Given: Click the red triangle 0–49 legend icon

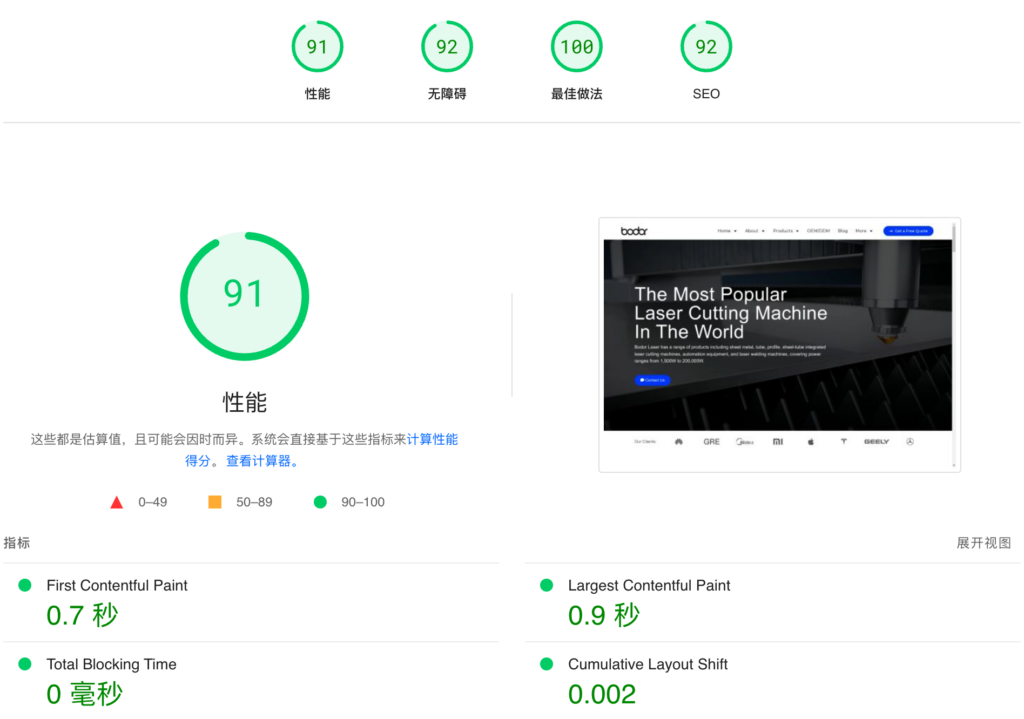Looking at the screenshot, I should (x=116, y=502).
